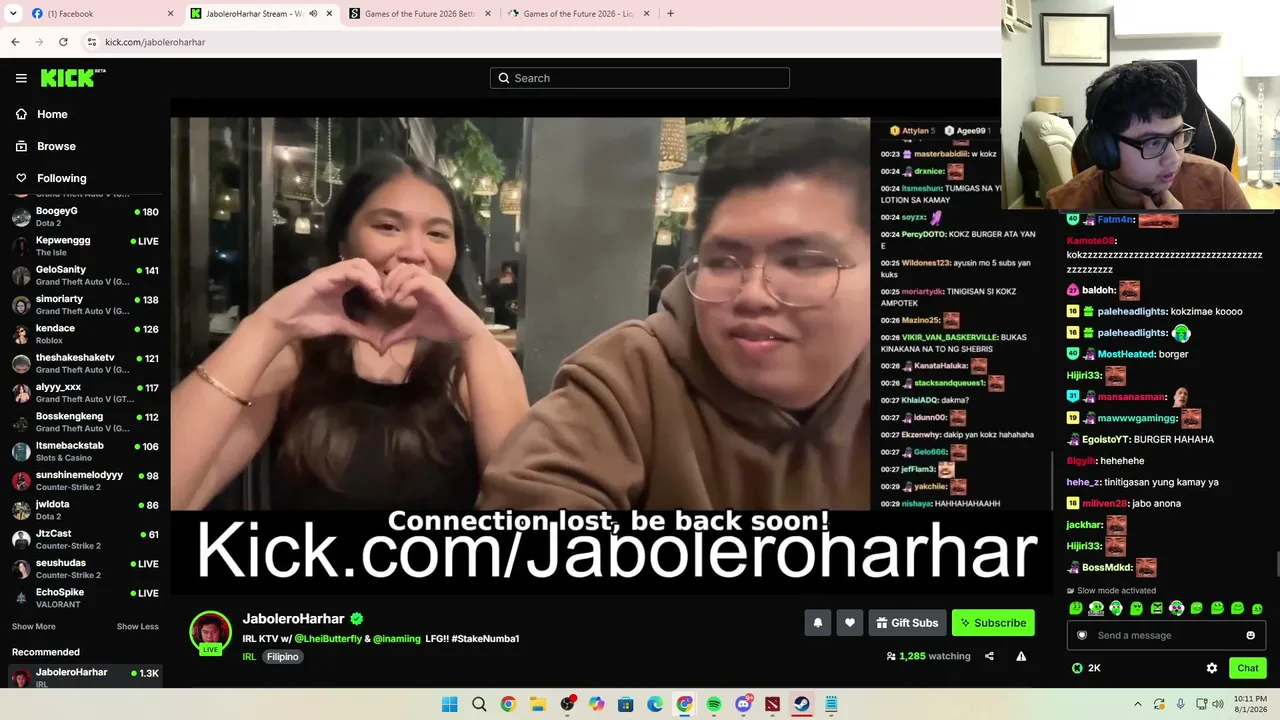Click the IRL category link under title

[x=249, y=657]
